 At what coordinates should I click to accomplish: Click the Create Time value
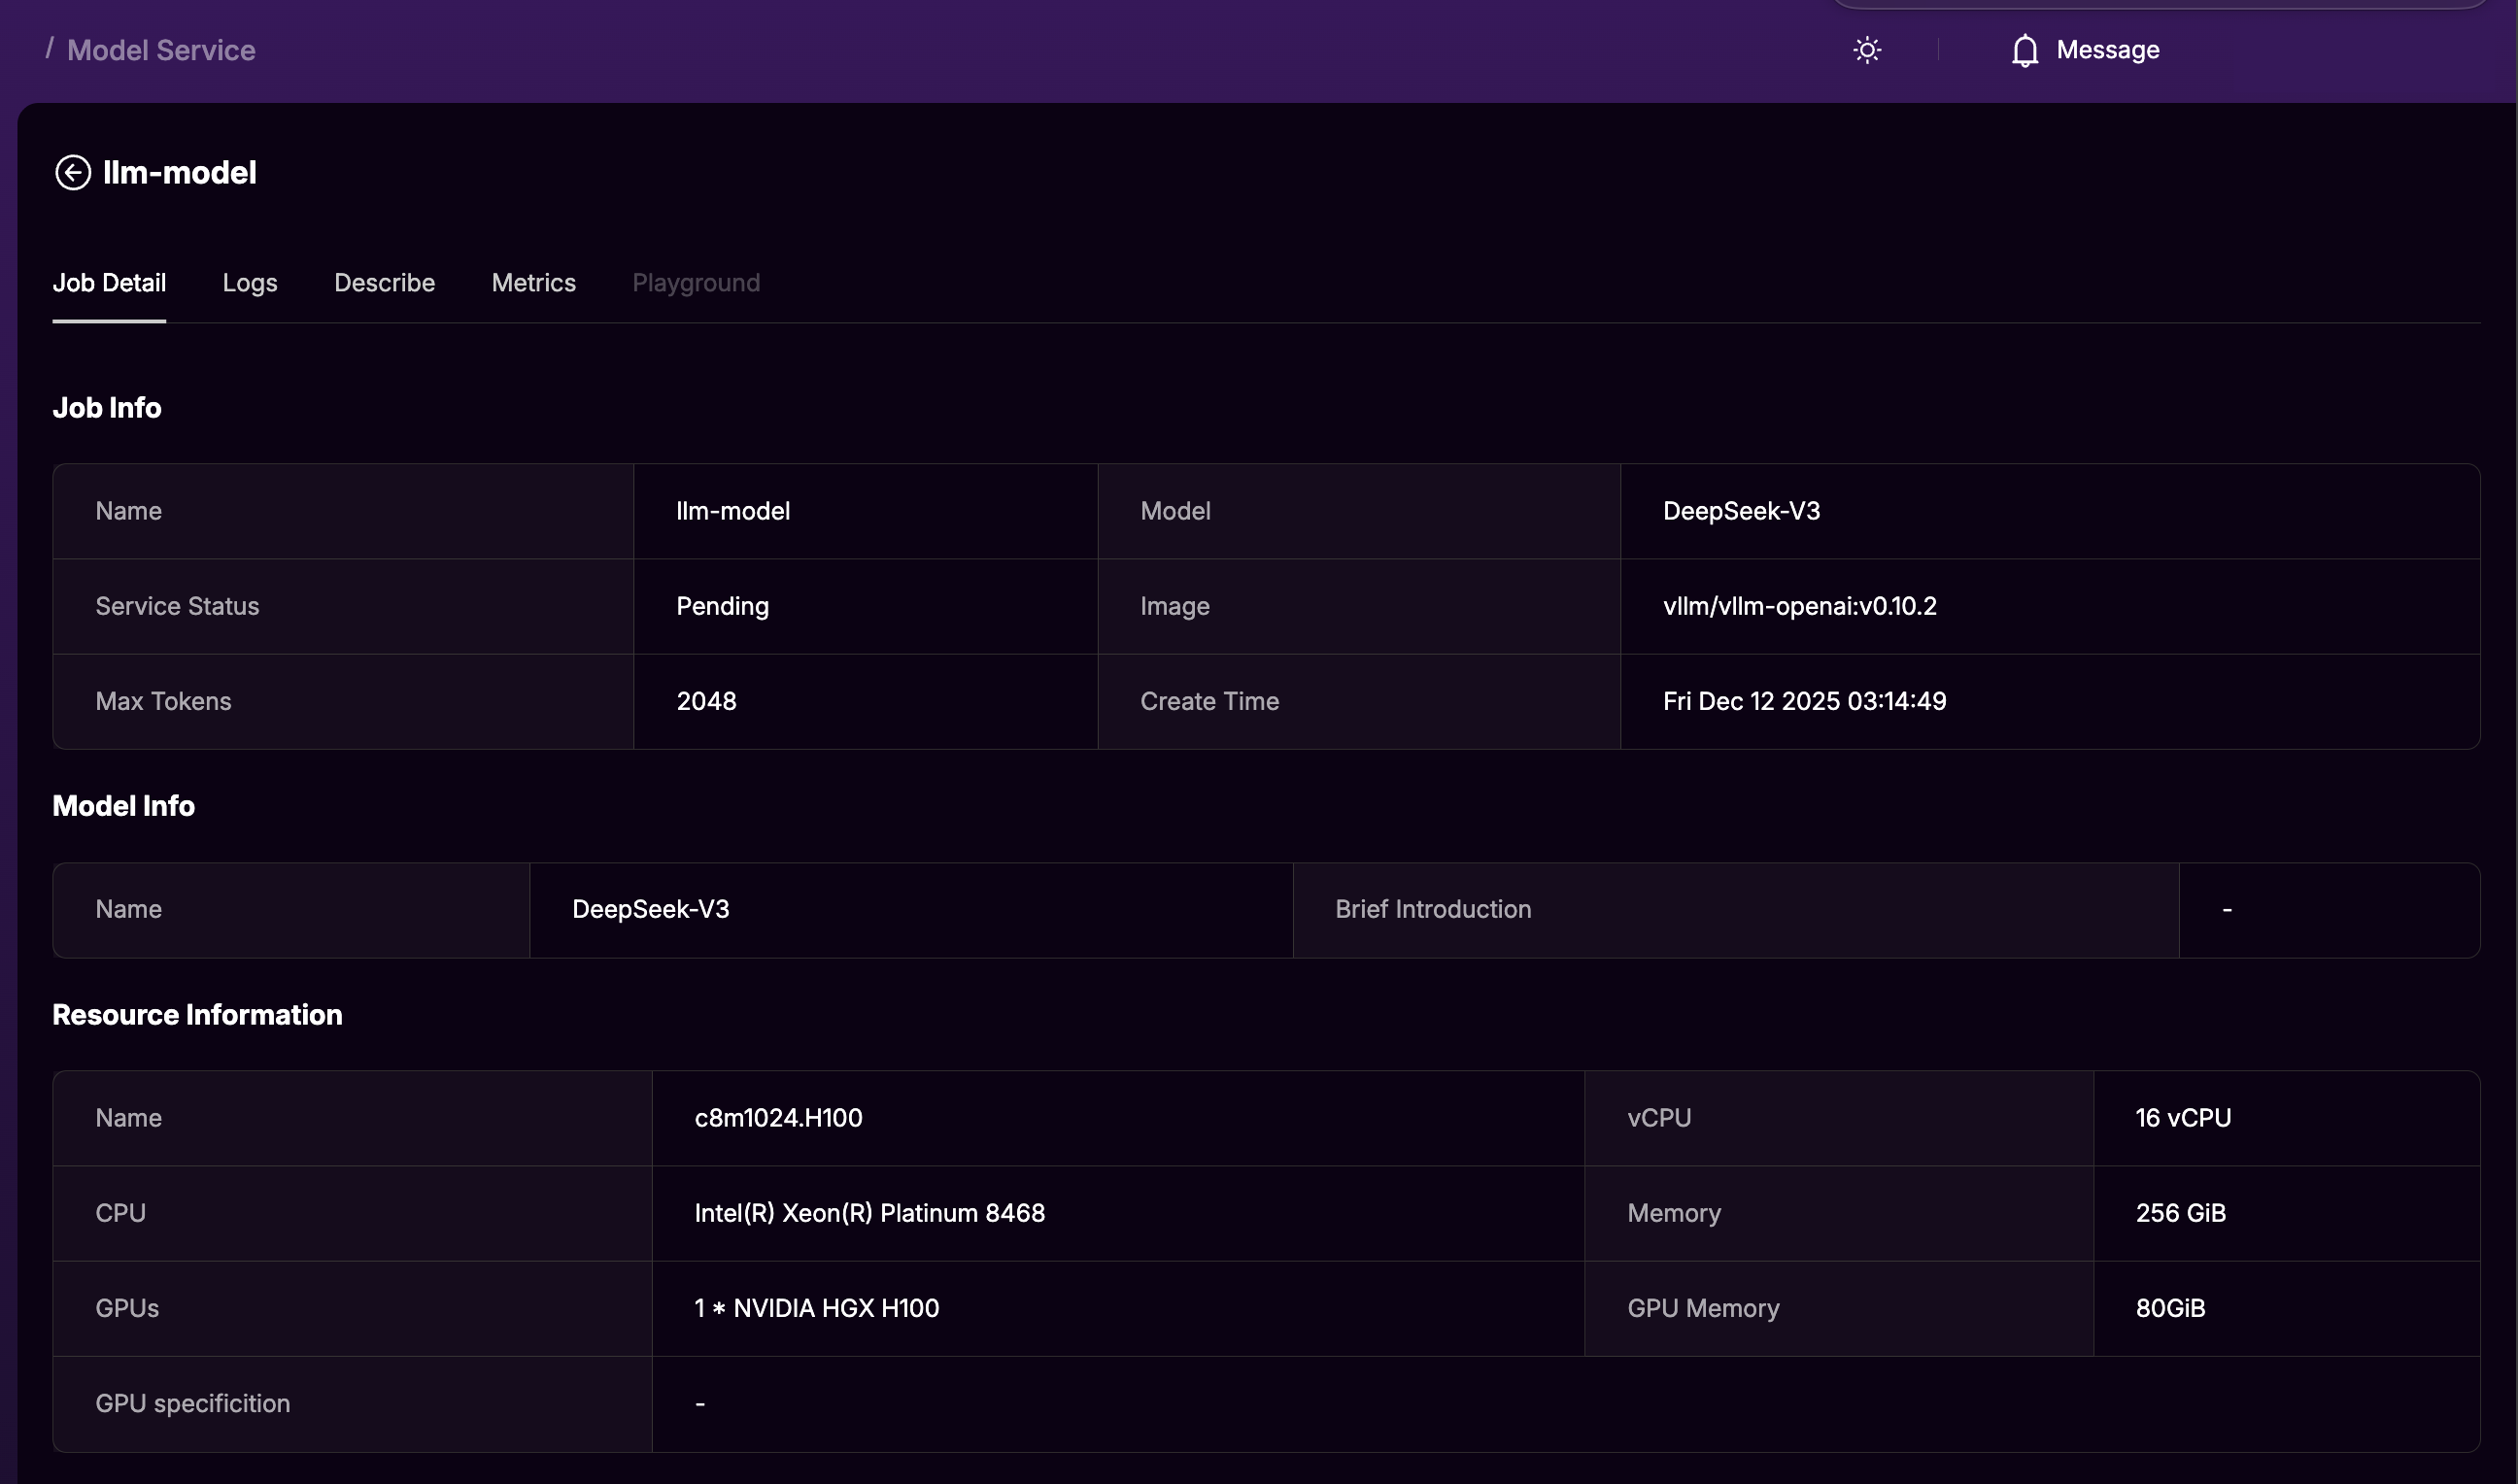pyautogui.click(x=1804, y=701)
